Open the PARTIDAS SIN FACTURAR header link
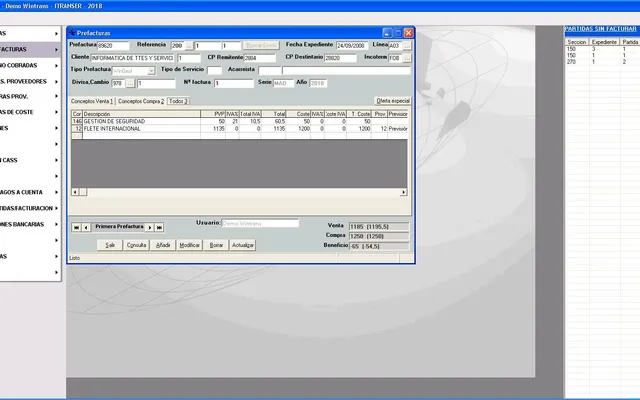This screenshot has width=640, height=400. coord(600,29)
